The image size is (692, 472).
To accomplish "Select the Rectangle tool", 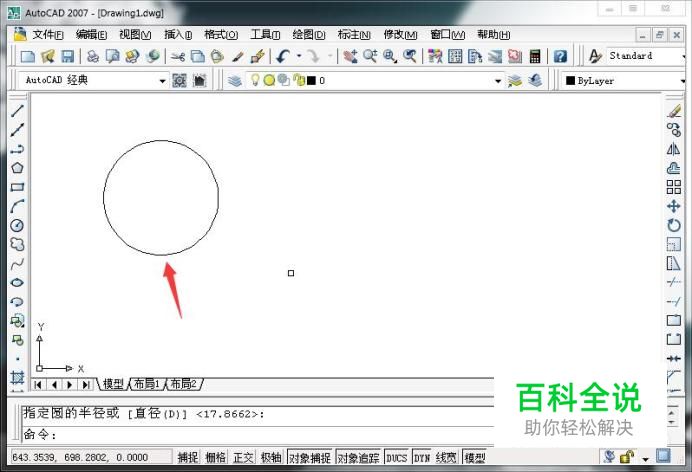I will coord(17,187).
